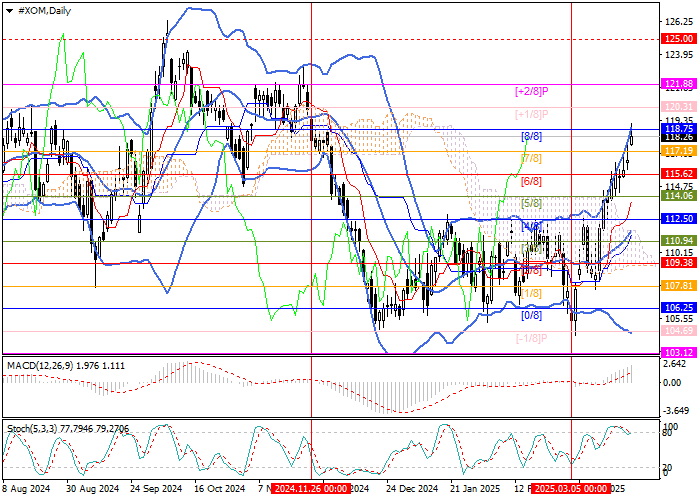Screen dimensions: 700x500
Task: Select the MACD(12,26,9) indicator label
Action: coord(35,364)
